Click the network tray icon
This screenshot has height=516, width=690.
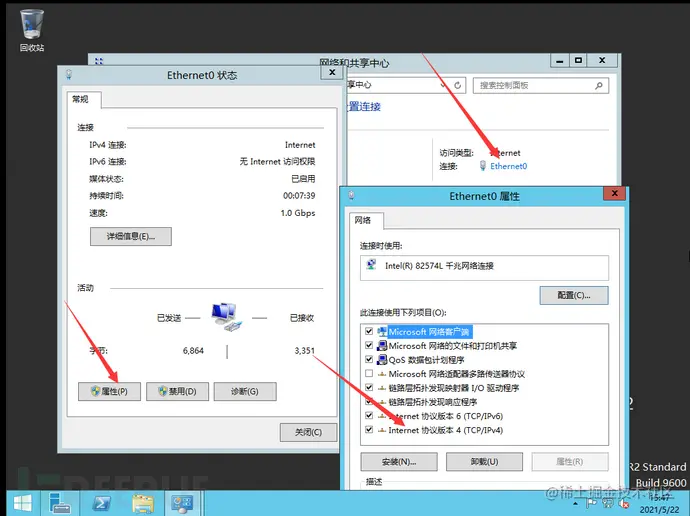point(609,503)
